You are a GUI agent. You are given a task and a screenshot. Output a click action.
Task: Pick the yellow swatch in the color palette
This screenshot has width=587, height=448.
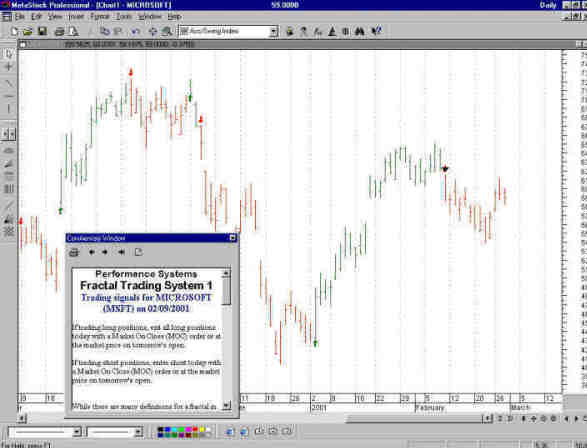202,429
